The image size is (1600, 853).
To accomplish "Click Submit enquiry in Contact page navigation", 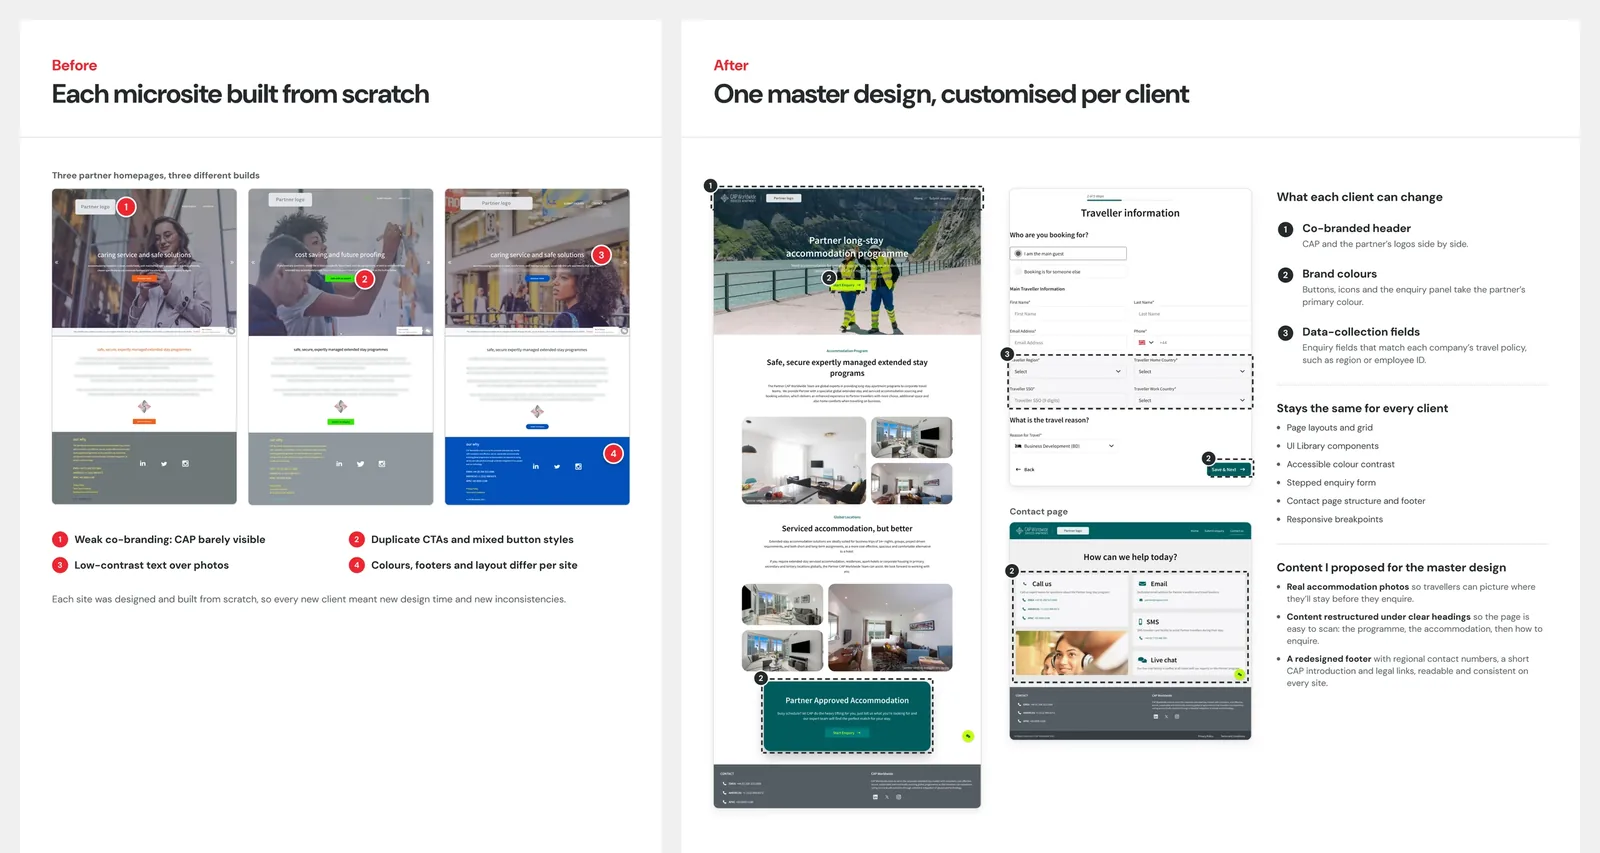I will [x=1214, y=530].
